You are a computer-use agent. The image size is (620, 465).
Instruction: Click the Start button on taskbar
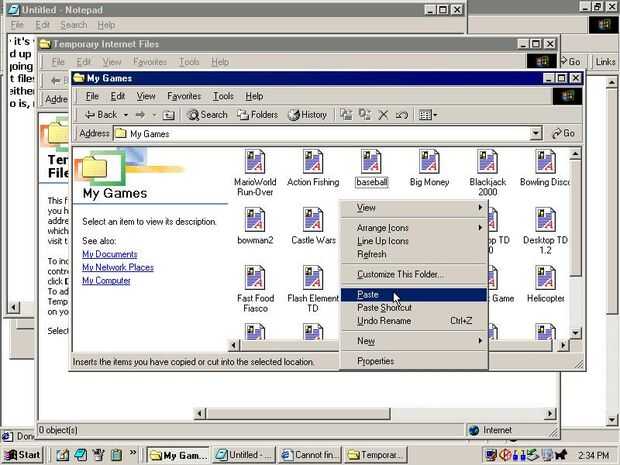(23, 455)
